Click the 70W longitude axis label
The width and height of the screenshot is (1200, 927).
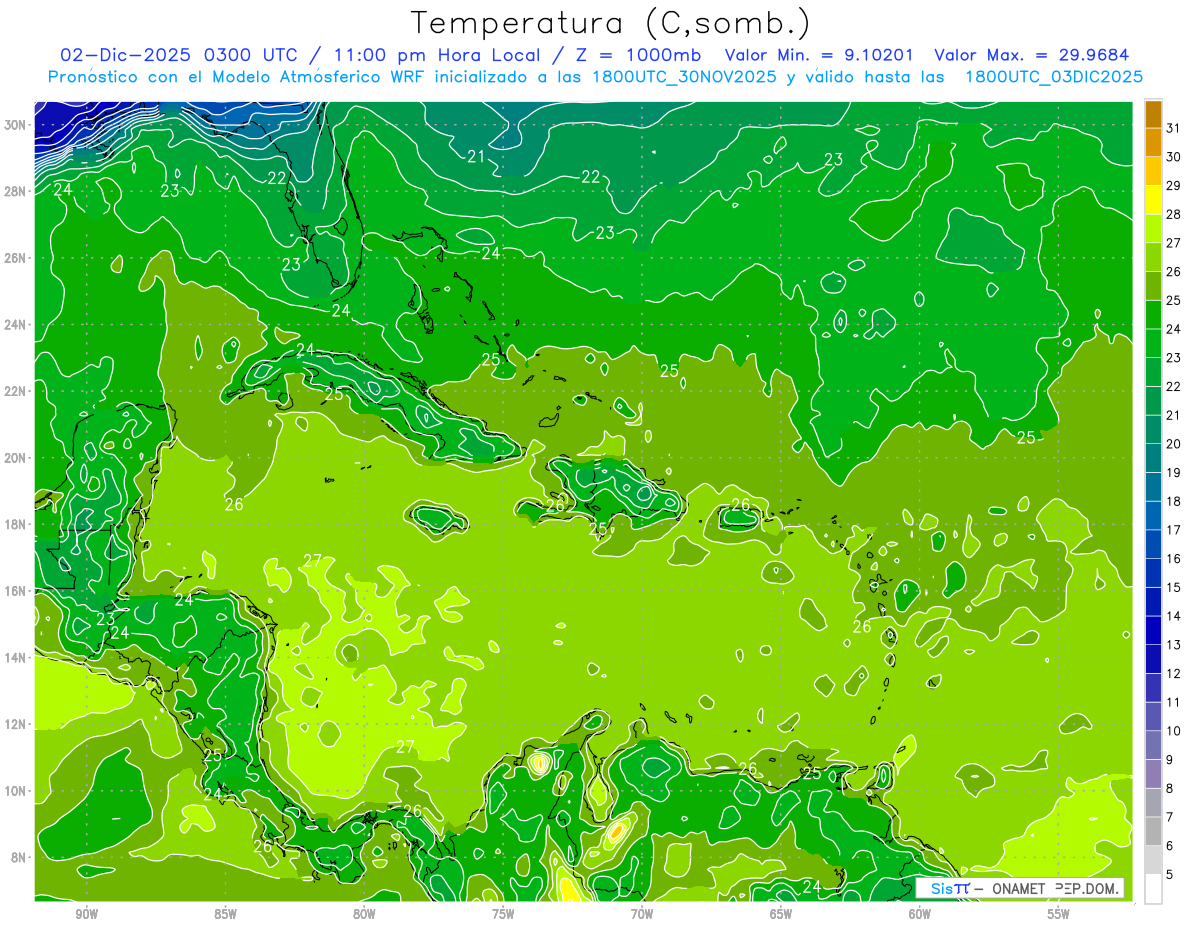click(x=642, y=914)
